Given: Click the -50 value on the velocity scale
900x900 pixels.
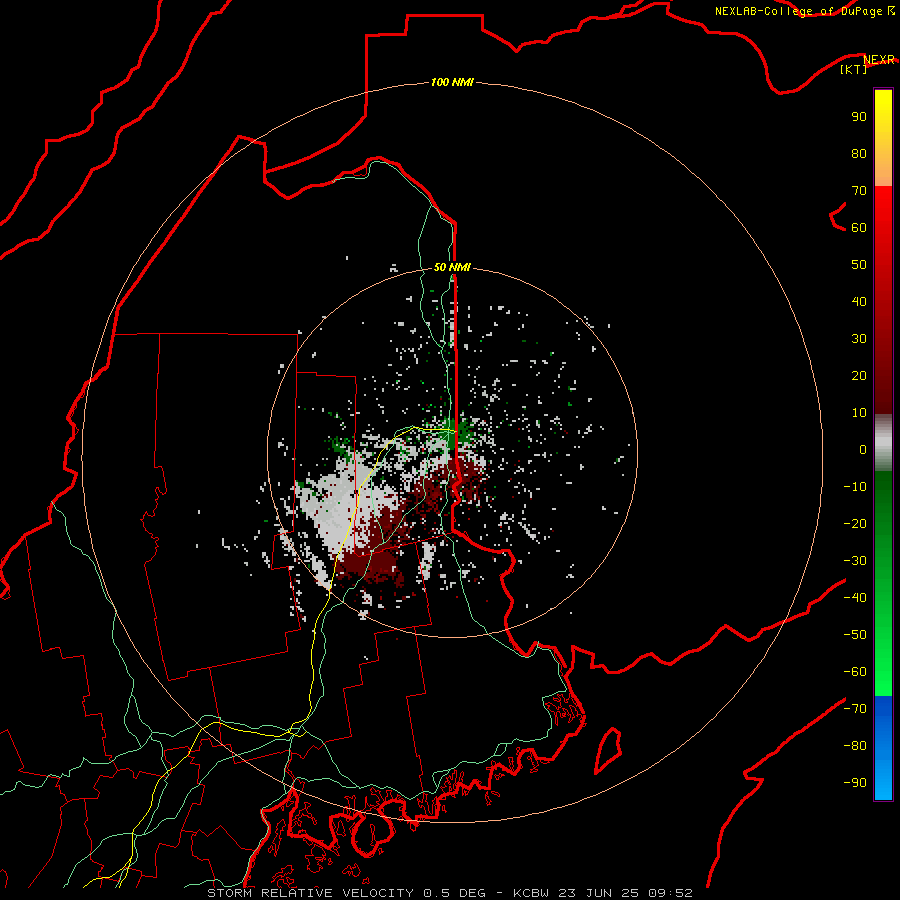Looking at the screenshot, I should (855, 635).
